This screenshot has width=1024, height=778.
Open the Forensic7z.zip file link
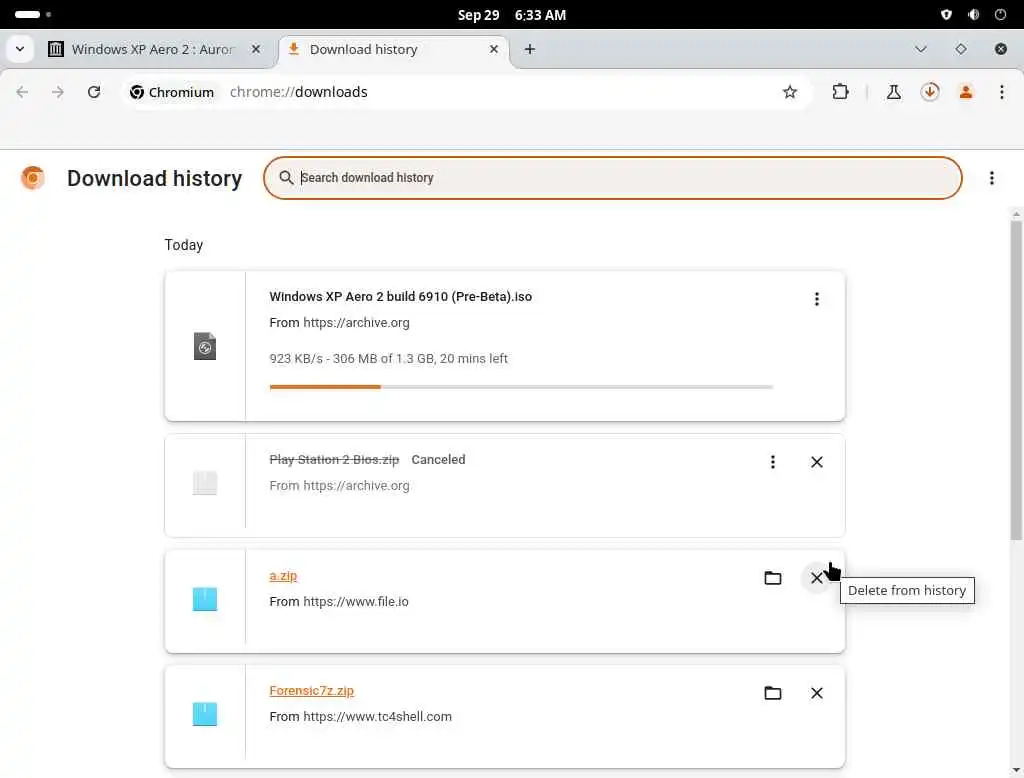click(311, 691)
